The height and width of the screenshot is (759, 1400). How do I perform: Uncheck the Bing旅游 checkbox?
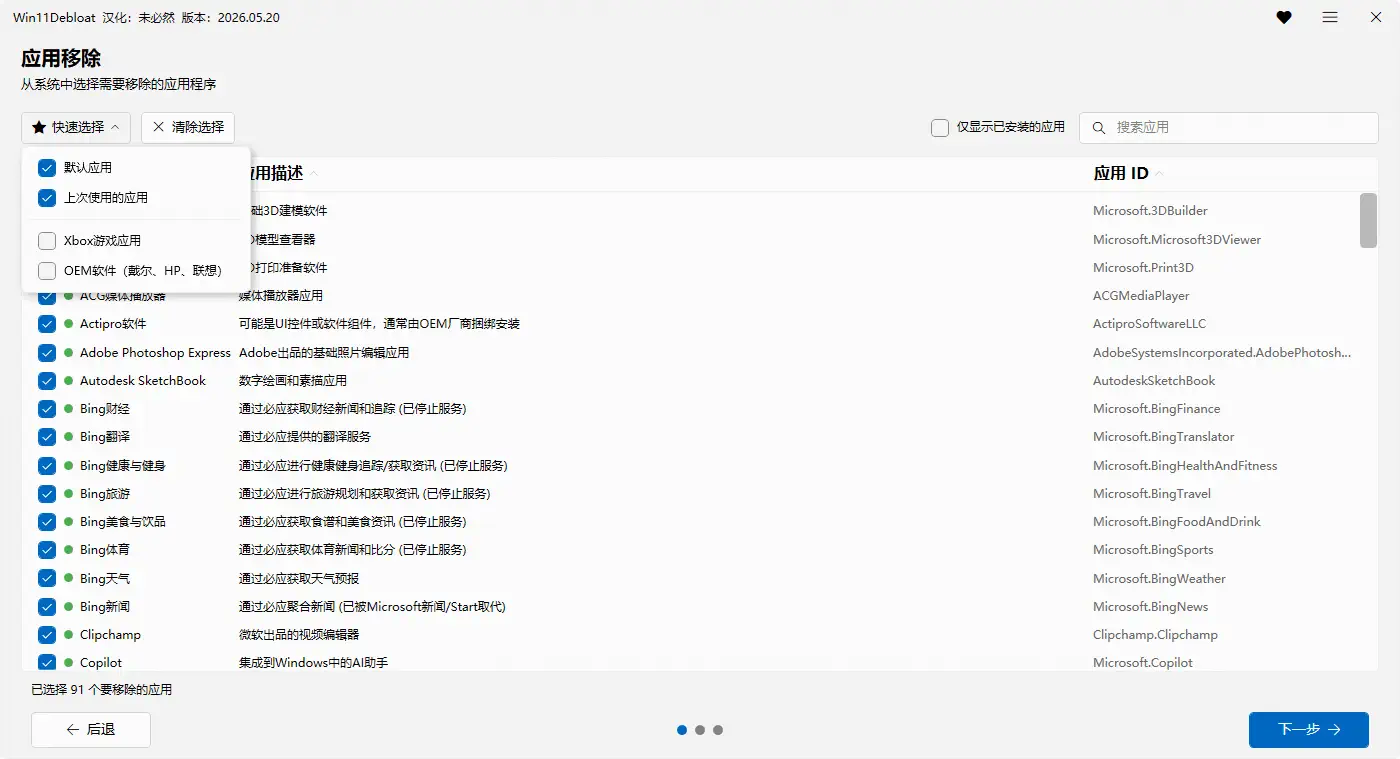click(47, 494)
